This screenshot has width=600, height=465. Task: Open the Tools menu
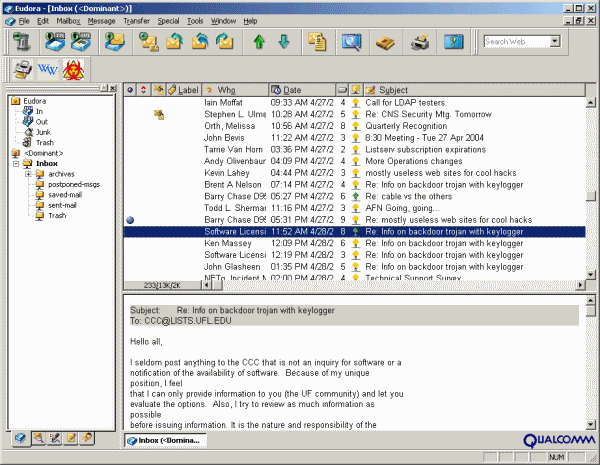[x=195, y=21]
